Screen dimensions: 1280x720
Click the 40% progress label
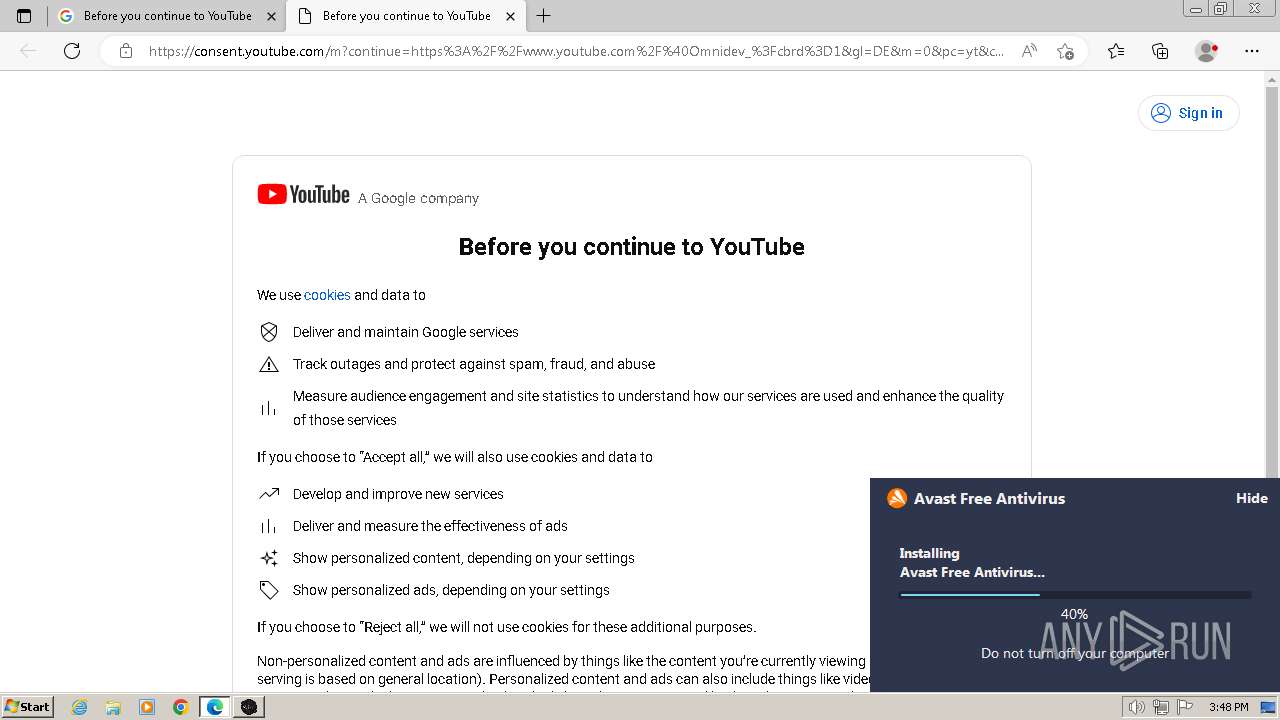[x=1074, y=614]
